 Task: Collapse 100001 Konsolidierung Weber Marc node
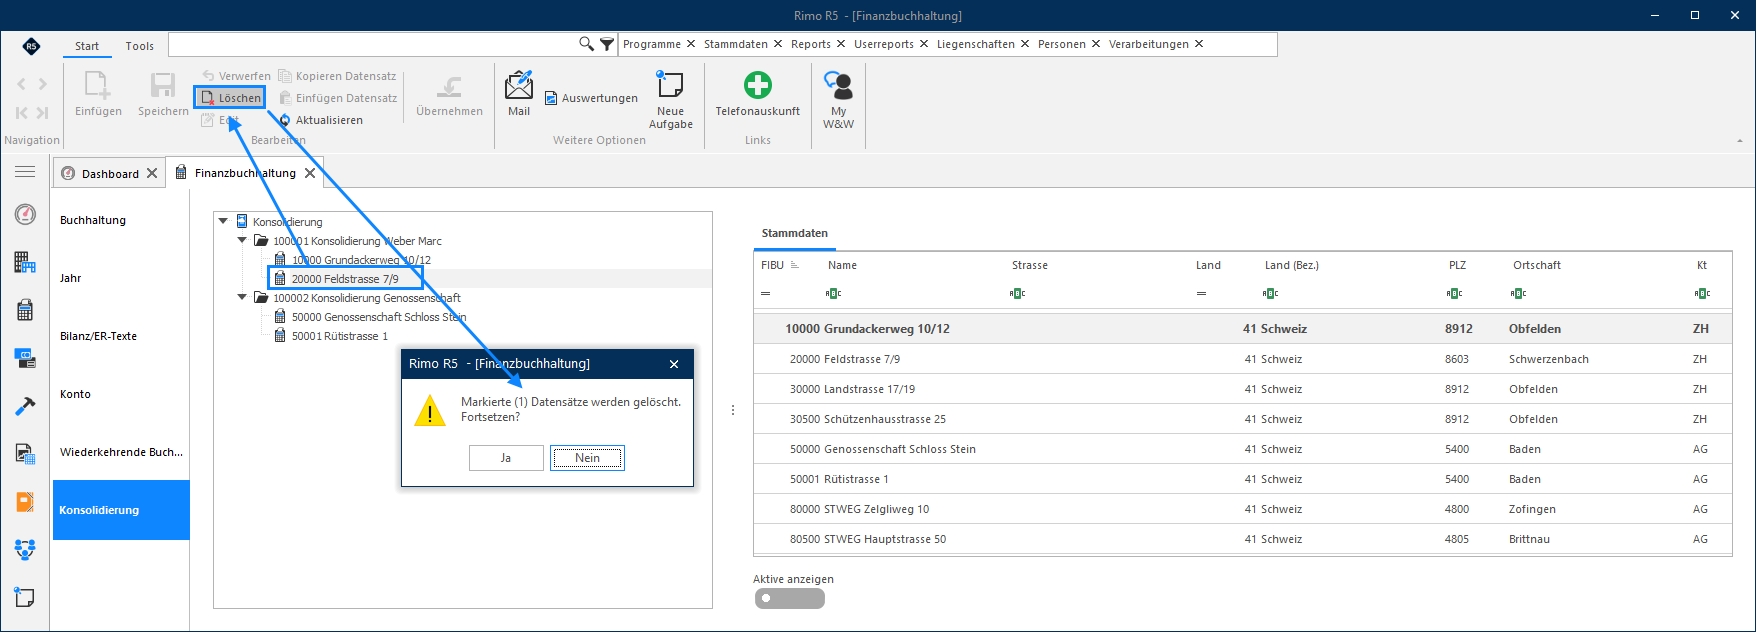(242, 241)
